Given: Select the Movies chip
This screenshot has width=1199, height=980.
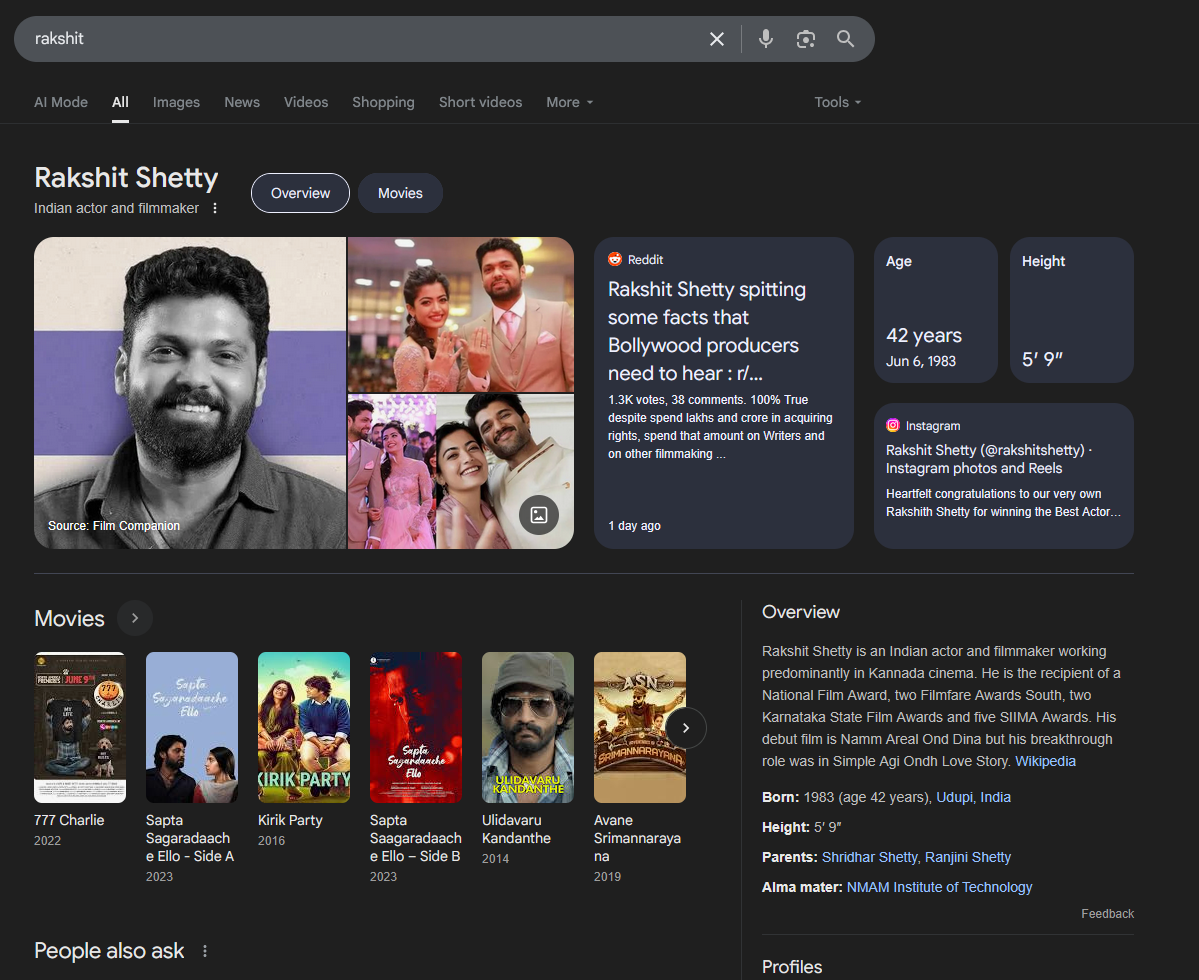Looking at the screenshot, I should (400, 193).
